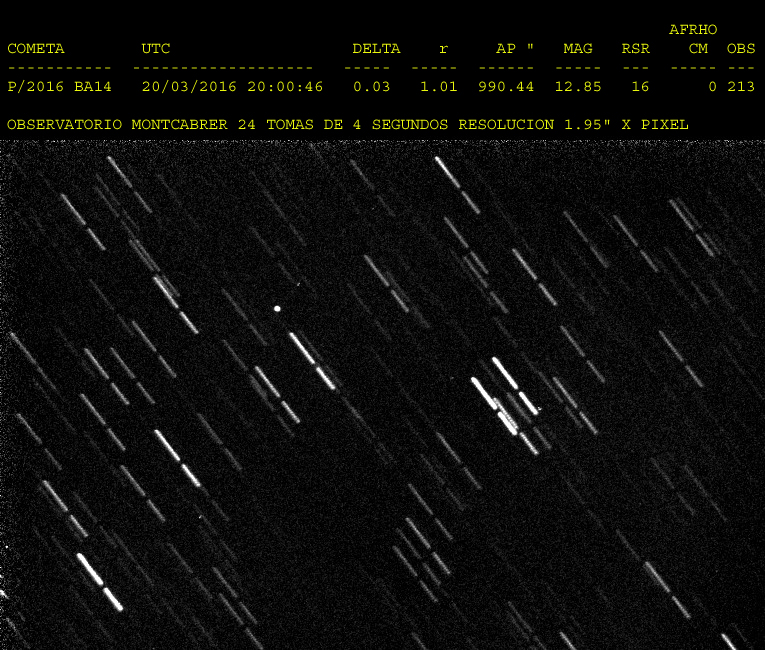Screen dimensions: 765x650
Task: Click the DELTA column header
Action: (376, 49)
